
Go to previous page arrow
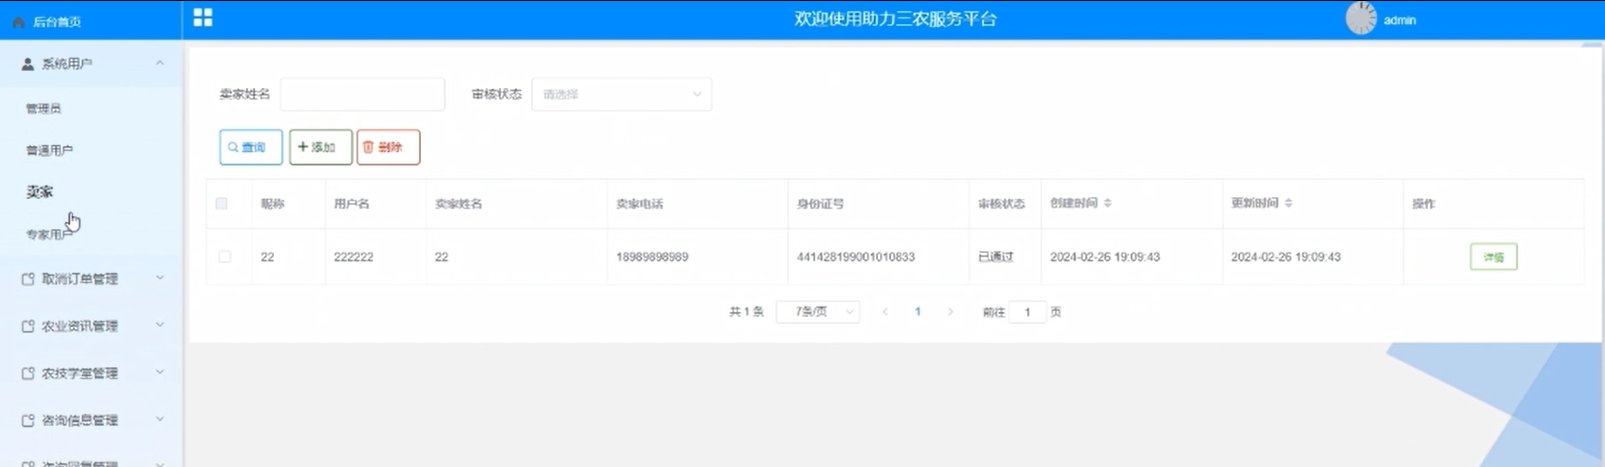(x=885, y=312)
